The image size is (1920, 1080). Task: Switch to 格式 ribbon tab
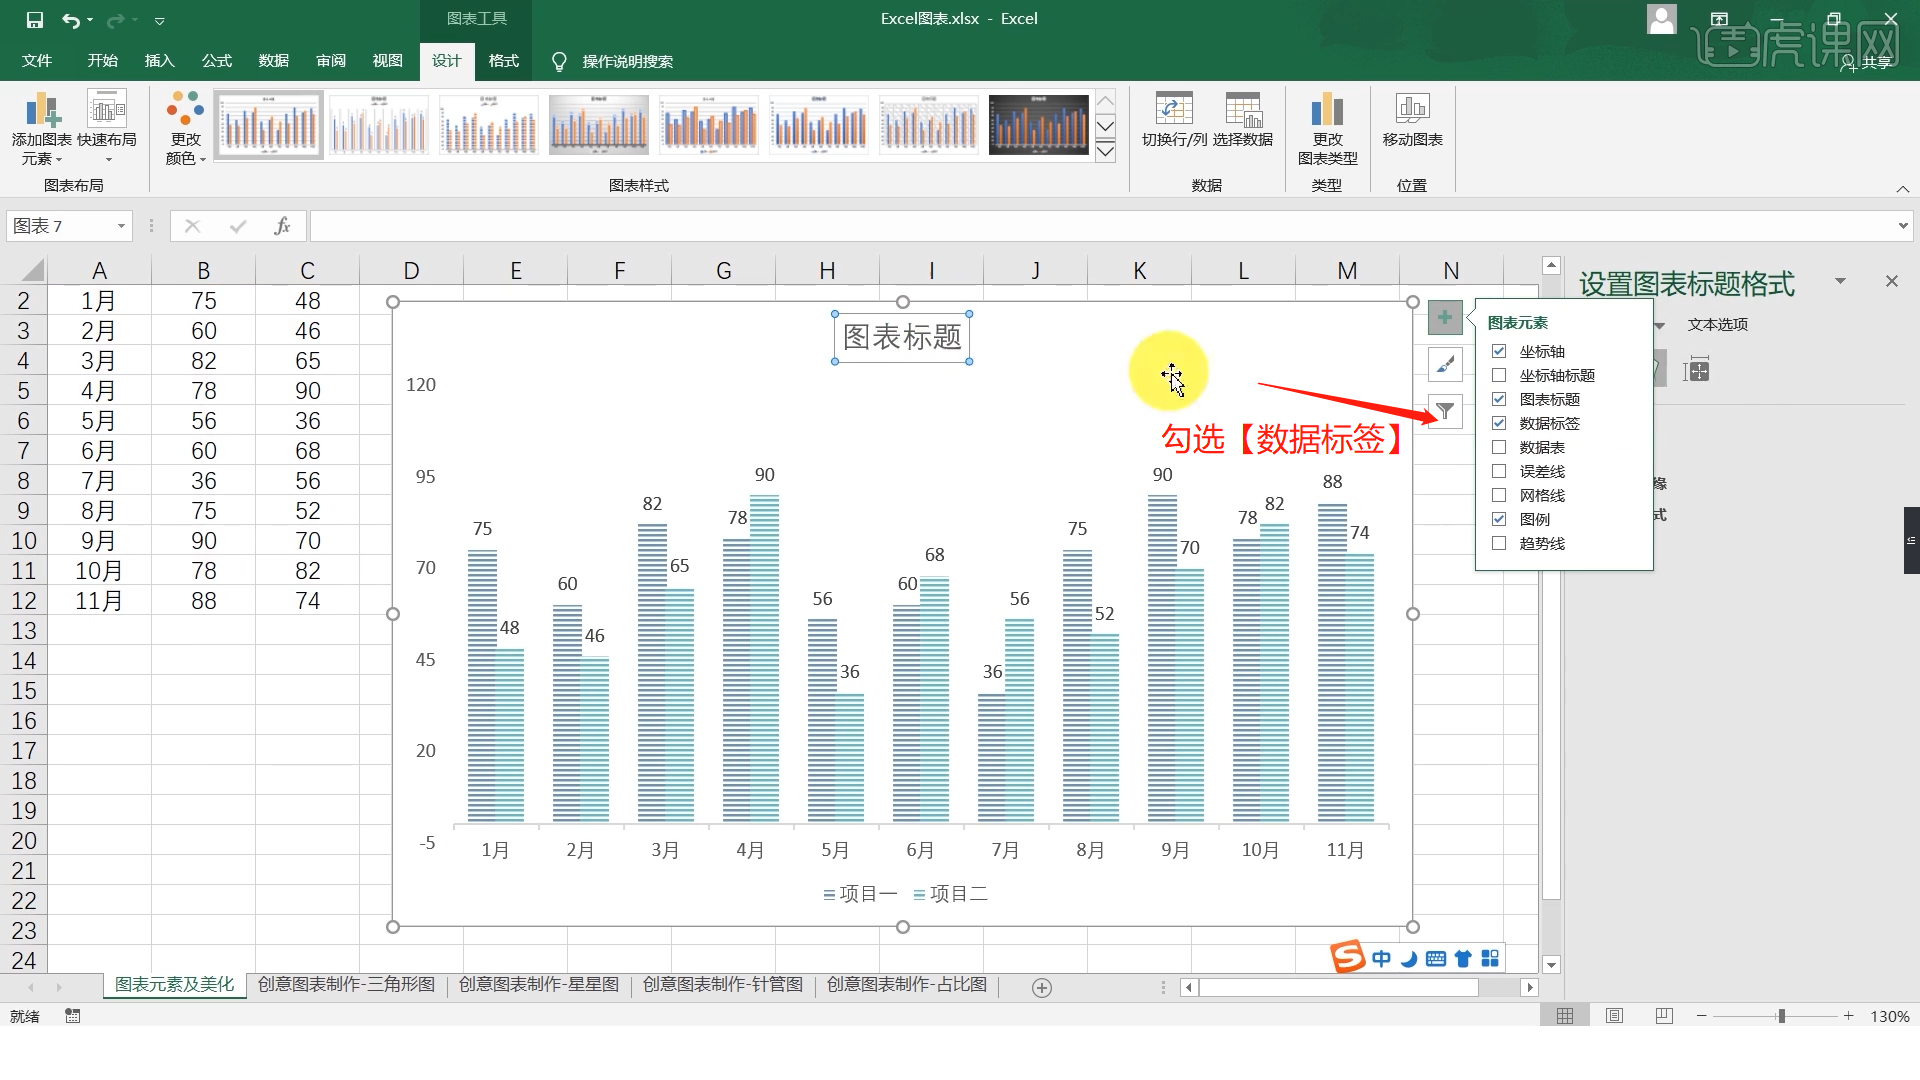503,61
